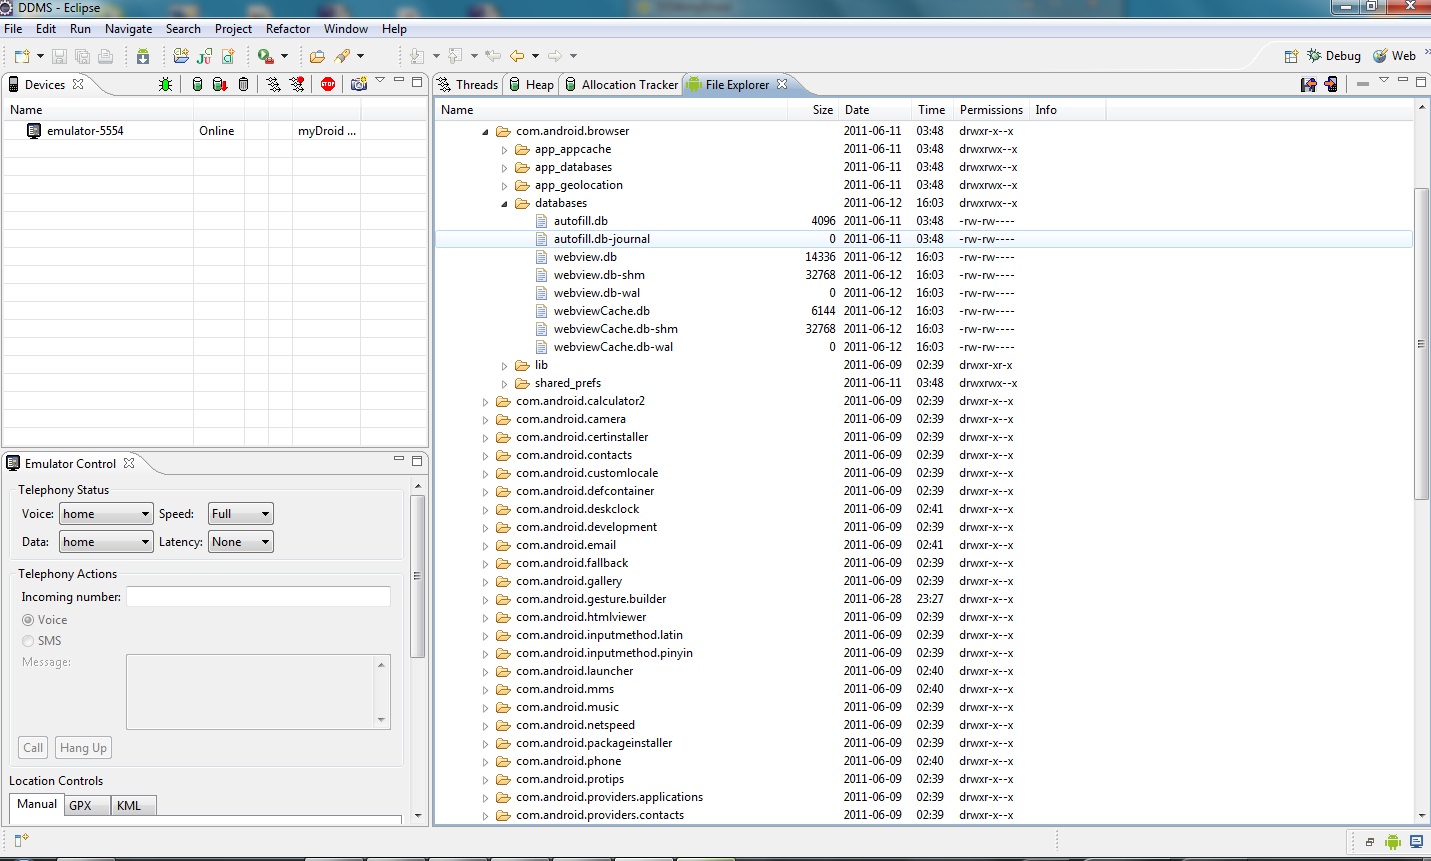The image size is (1431, 861).
Task: Click the Start Method Profiling icon
Action: [297, 85]
